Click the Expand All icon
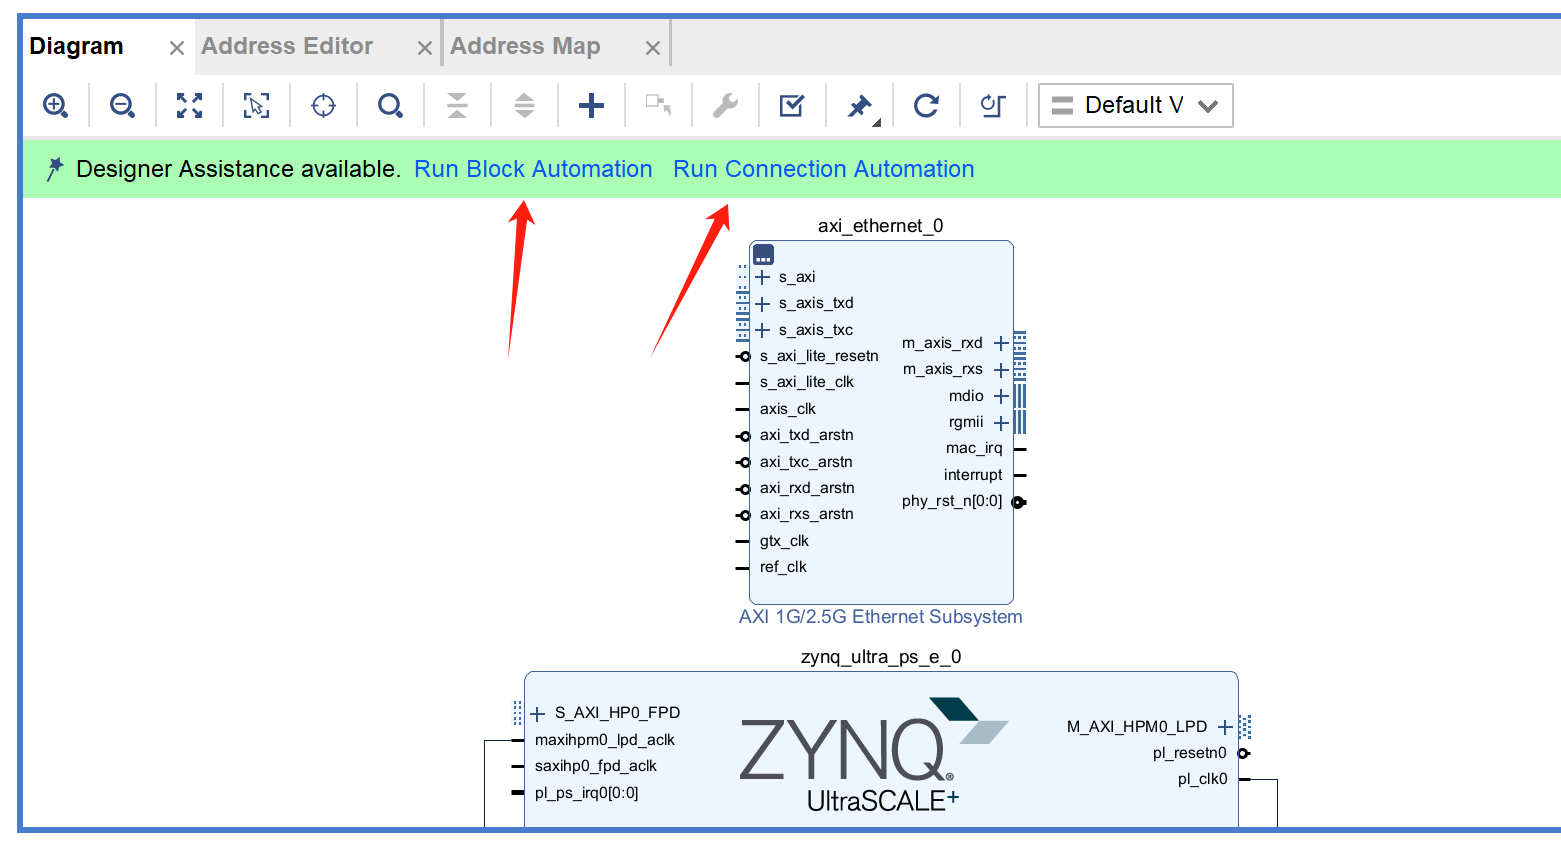This screenshot has width=1561, height=855. click(524, 105)
